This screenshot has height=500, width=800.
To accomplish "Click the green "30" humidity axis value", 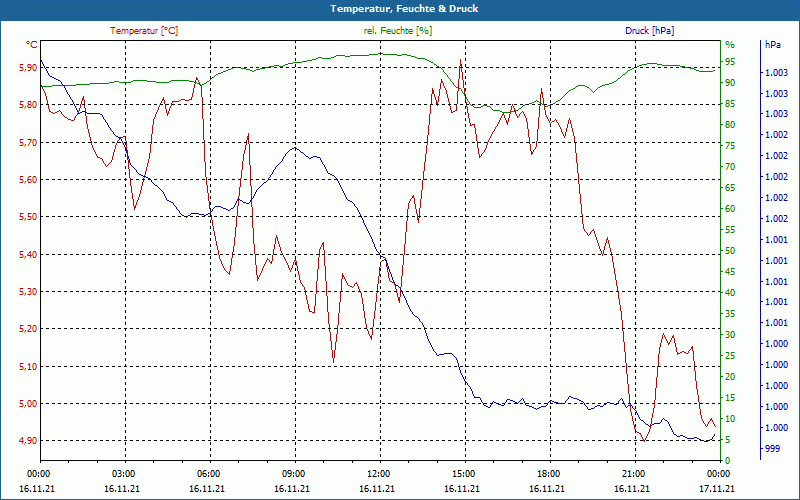I will click(x=730, y=335).
